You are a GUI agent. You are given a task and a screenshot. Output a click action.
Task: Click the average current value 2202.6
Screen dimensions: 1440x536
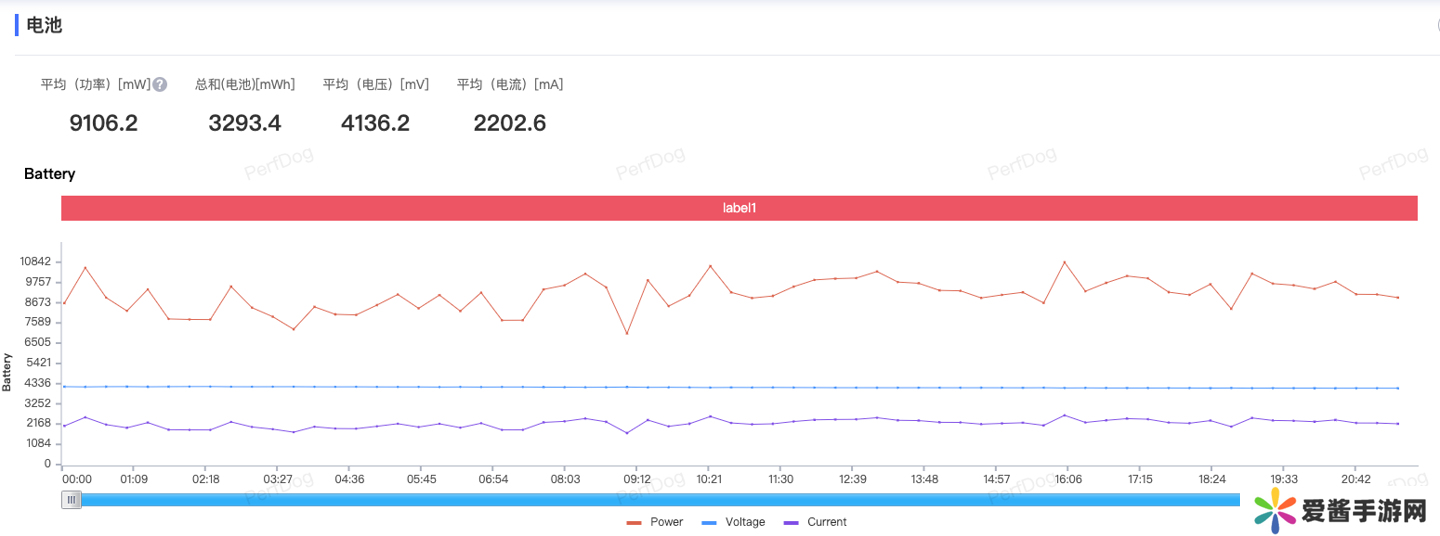point(509,123)
